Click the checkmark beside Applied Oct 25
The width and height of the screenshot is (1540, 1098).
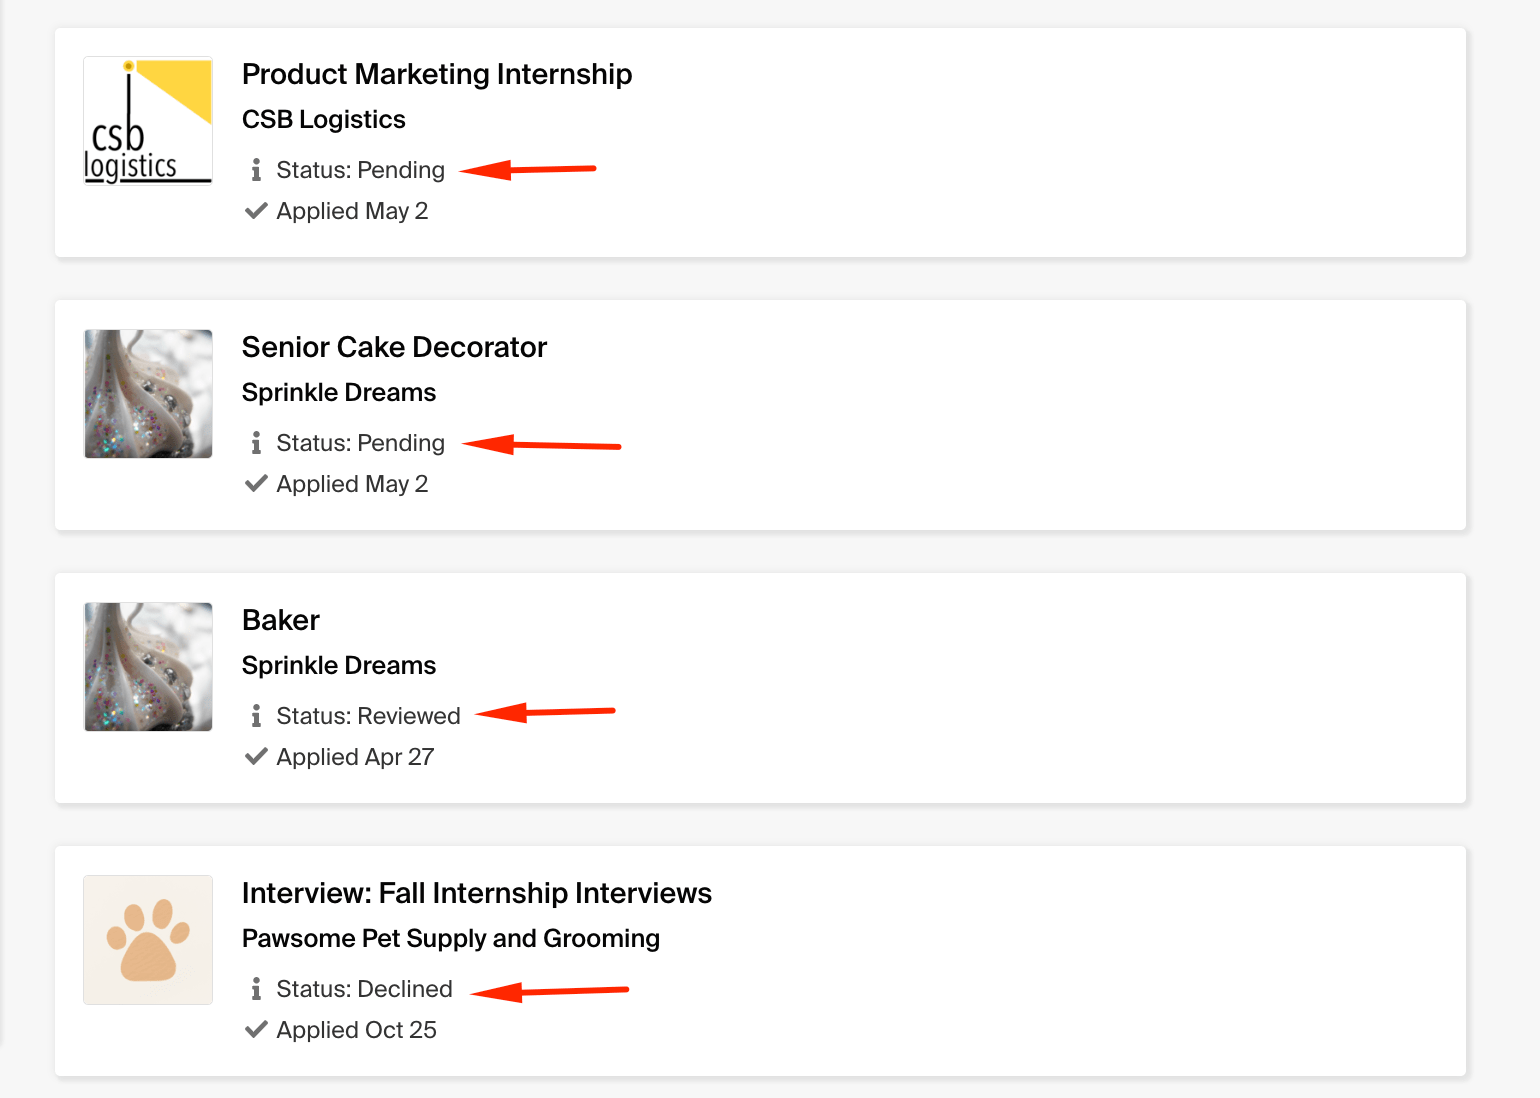[256, 1029]
